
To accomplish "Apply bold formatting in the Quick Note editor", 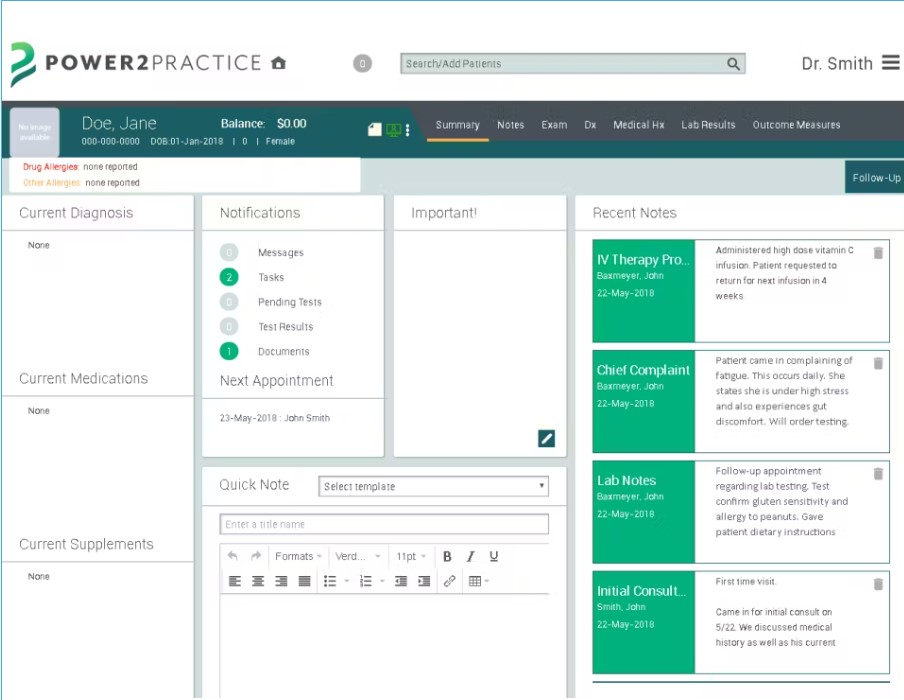I will (447, 556).
